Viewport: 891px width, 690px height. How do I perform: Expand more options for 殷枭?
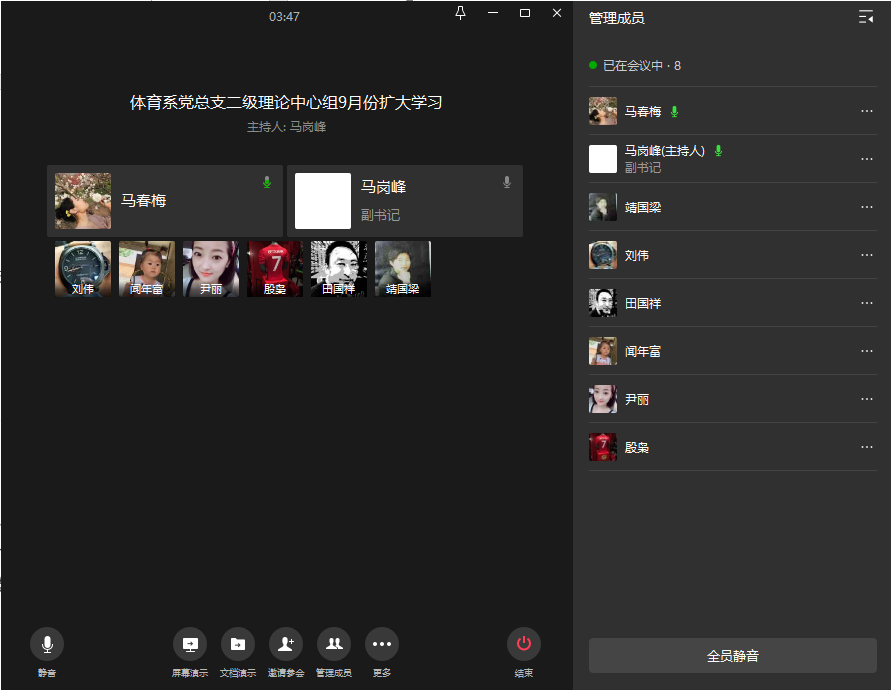click(x=866, y=447)
